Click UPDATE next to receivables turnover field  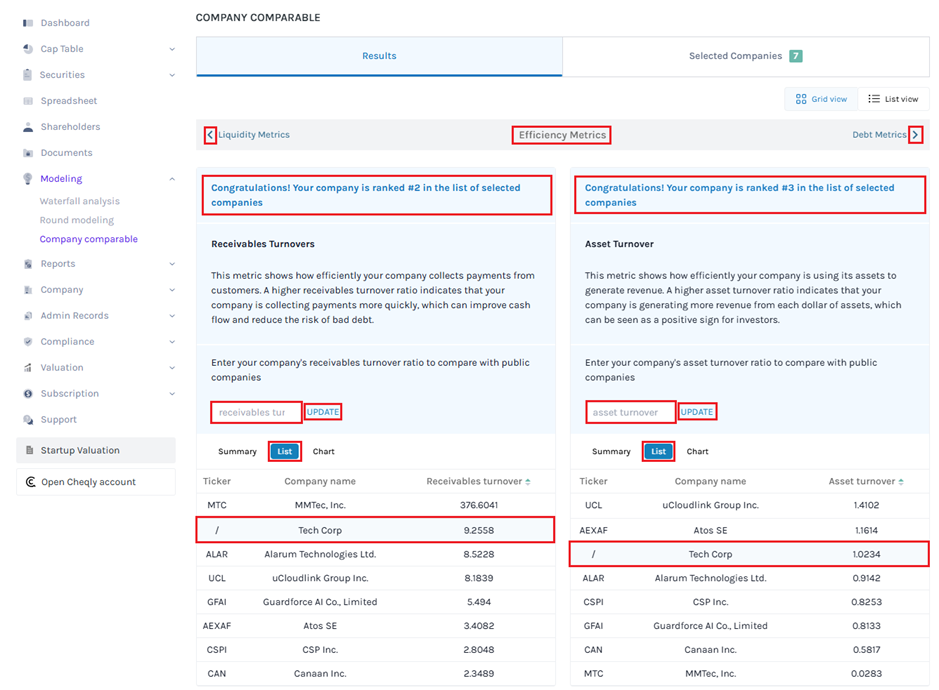pyautogui.click(x=323, y=412)
